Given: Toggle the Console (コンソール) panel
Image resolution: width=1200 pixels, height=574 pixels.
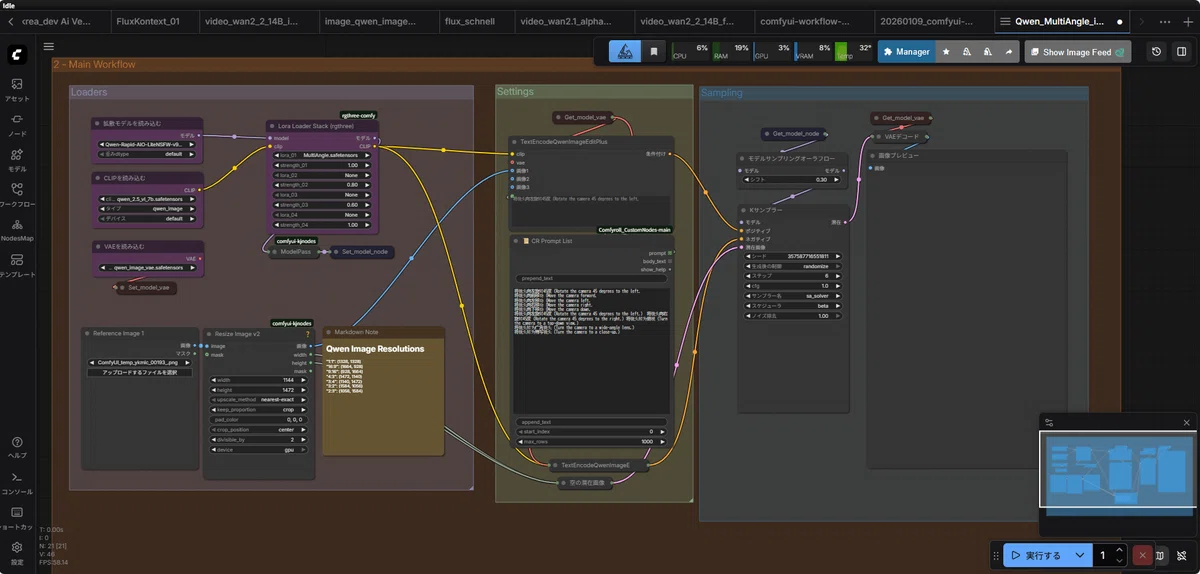Looking at the screenshot, I should pos(16,482).
